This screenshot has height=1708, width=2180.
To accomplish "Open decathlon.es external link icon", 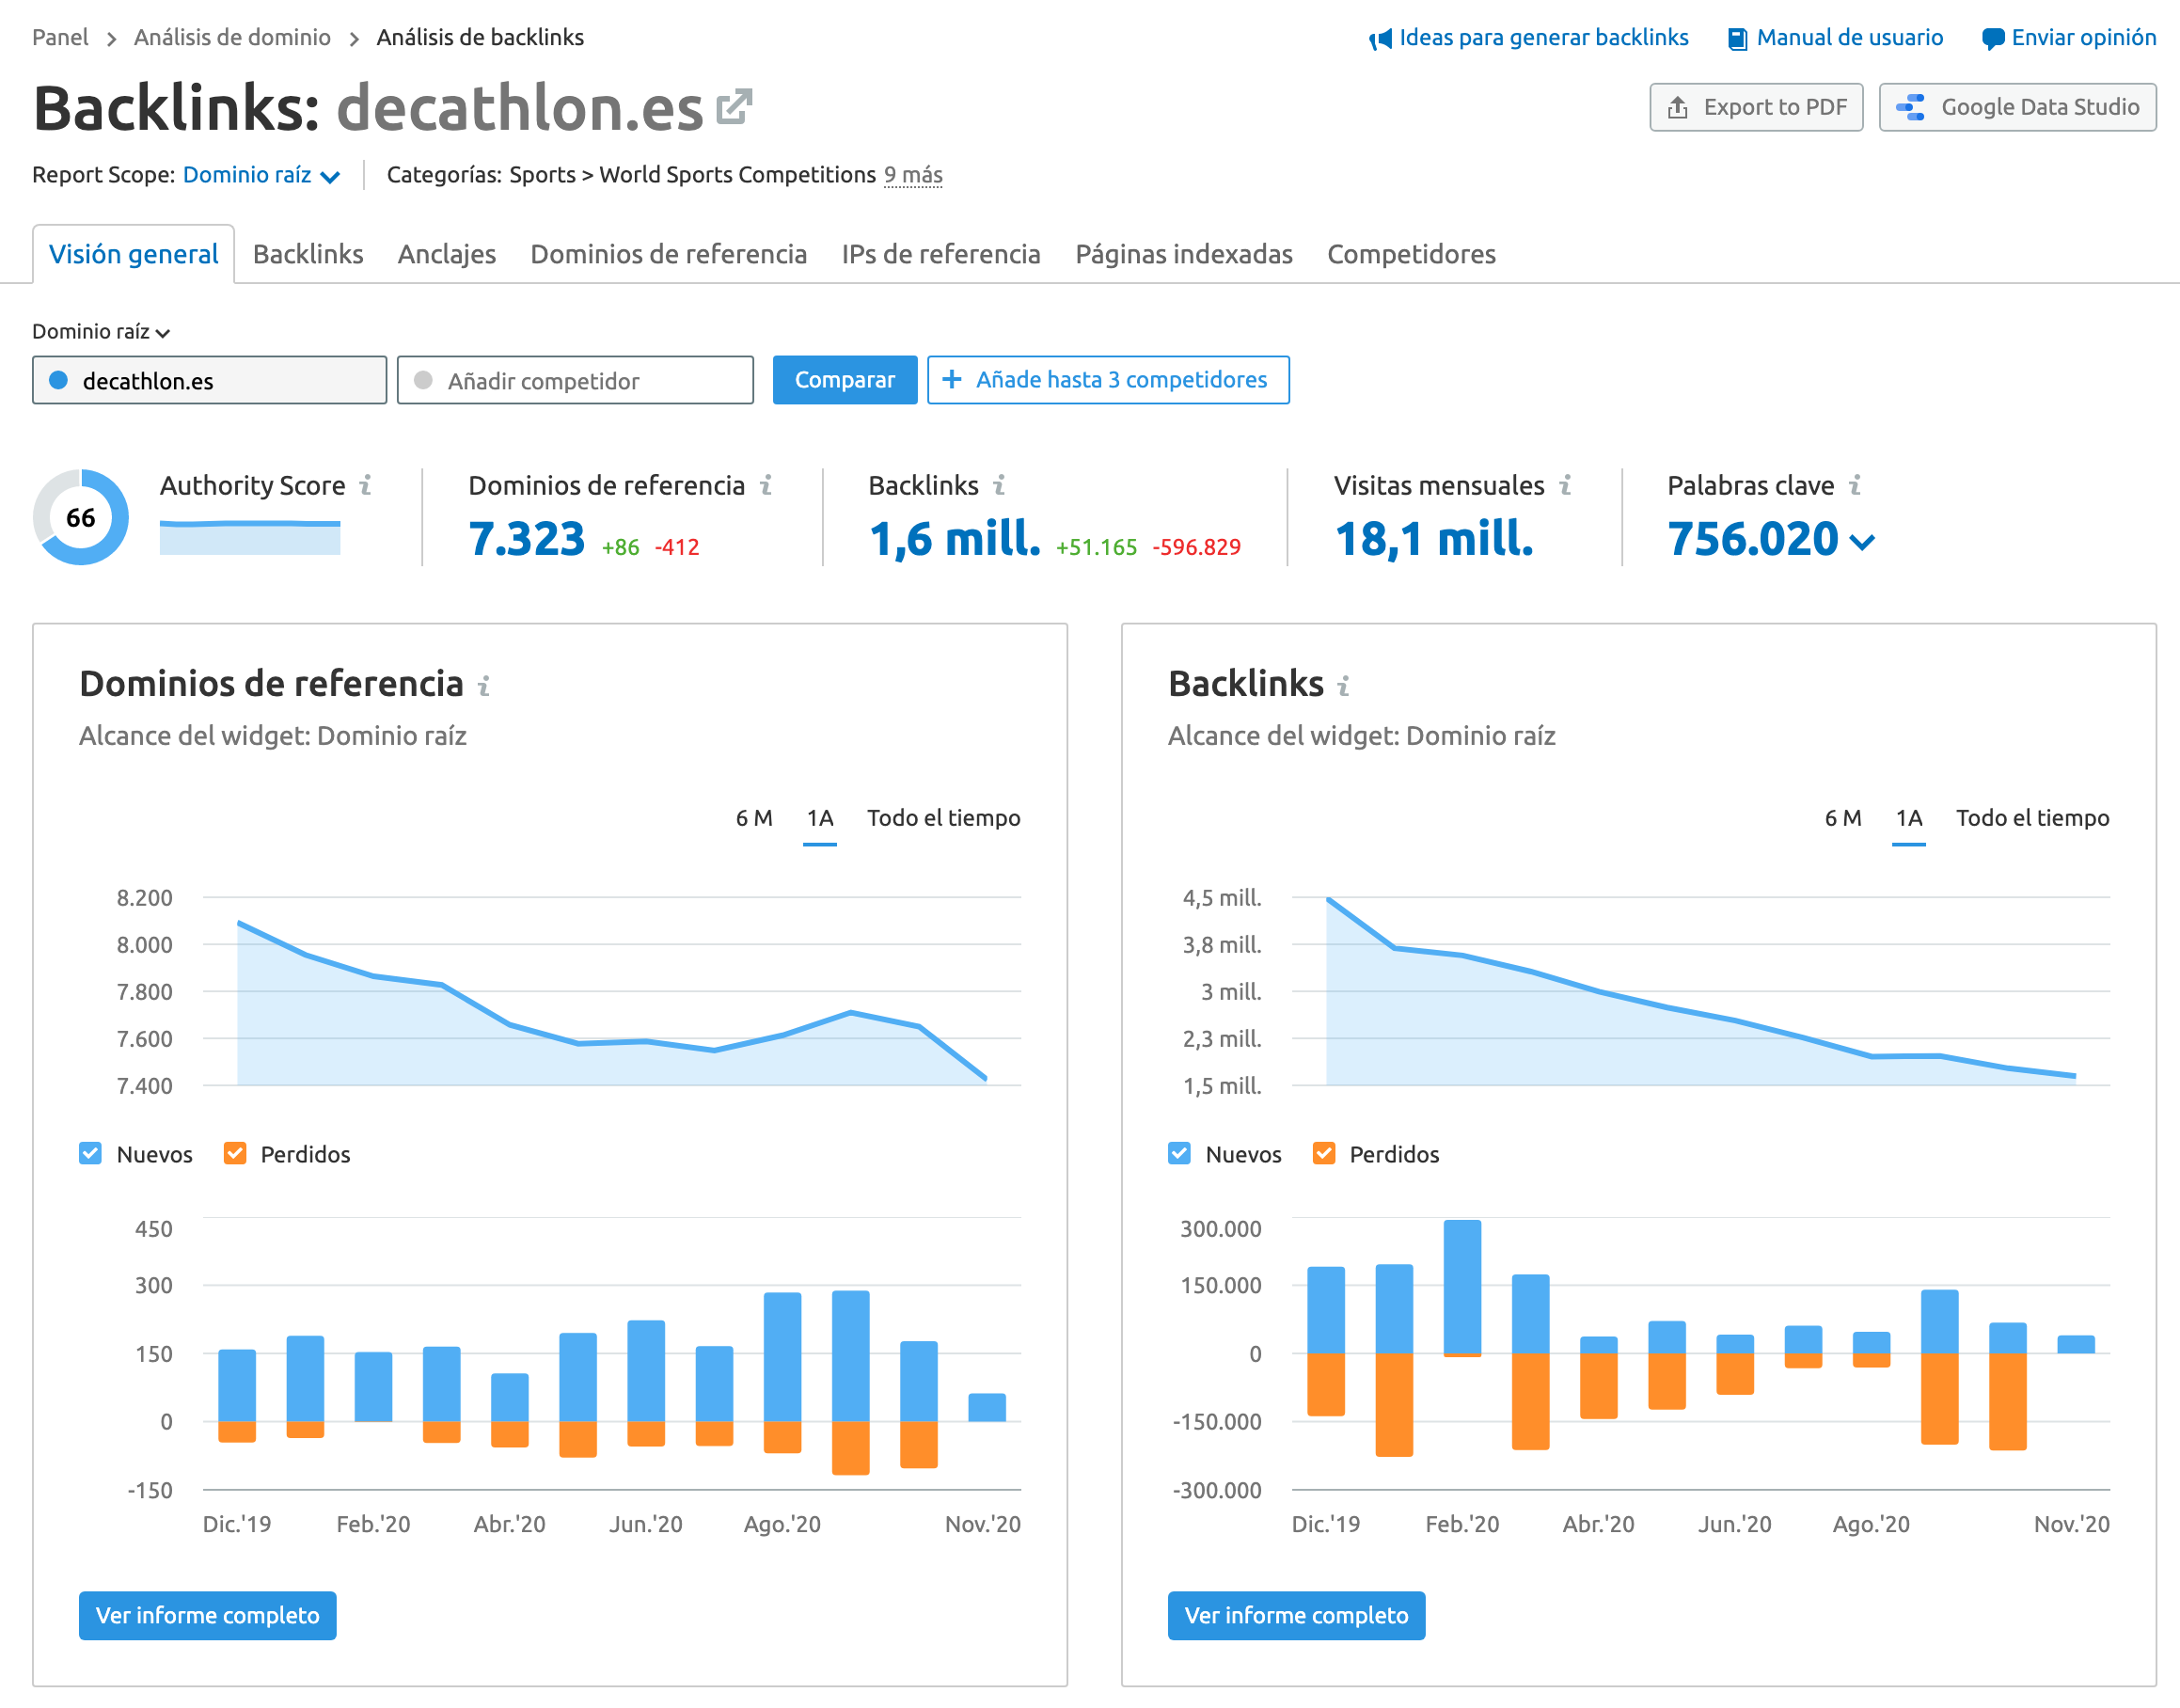I will (735, 108).
